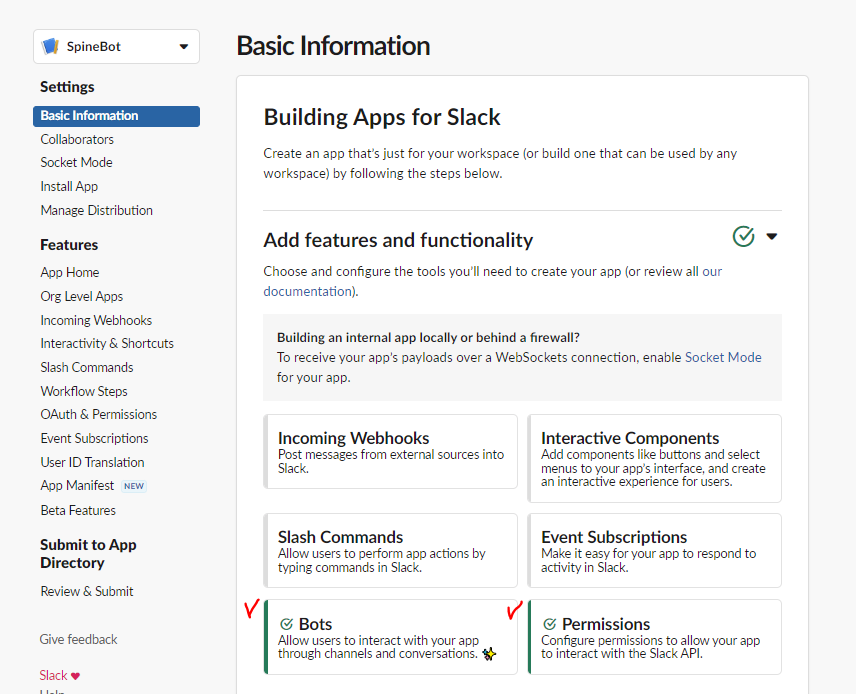Screen dimensions: 856x694
Task: Click the green checkmark beside Add features
Action: tap(743, 236)
